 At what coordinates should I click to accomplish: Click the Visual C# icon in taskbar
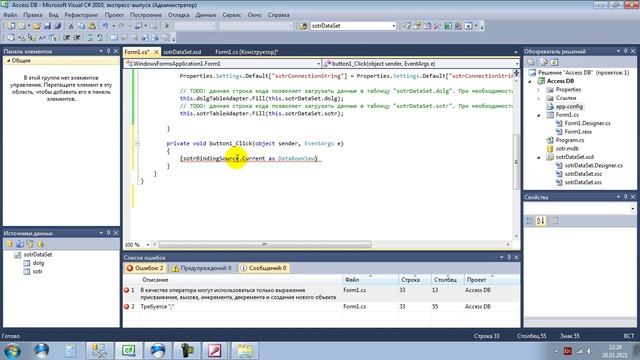129,350
